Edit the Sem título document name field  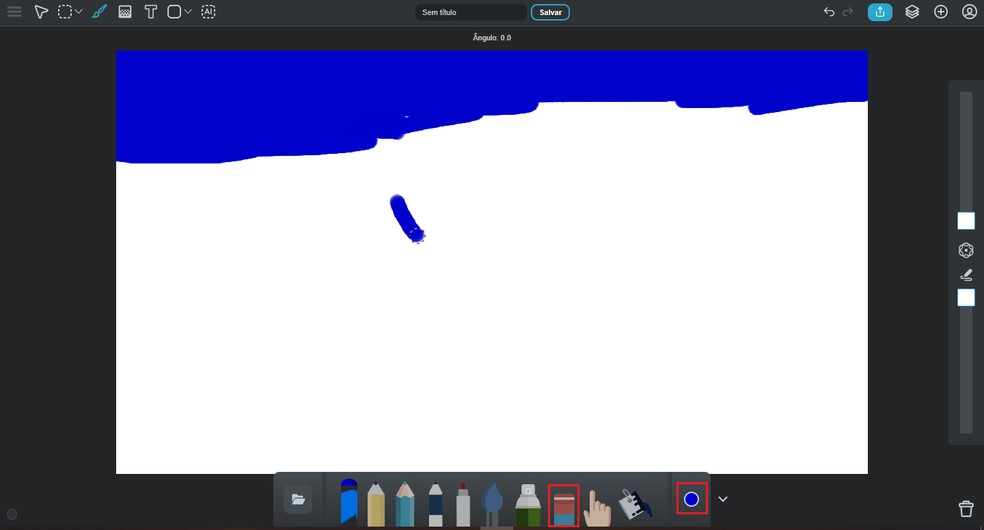point(471,12)
